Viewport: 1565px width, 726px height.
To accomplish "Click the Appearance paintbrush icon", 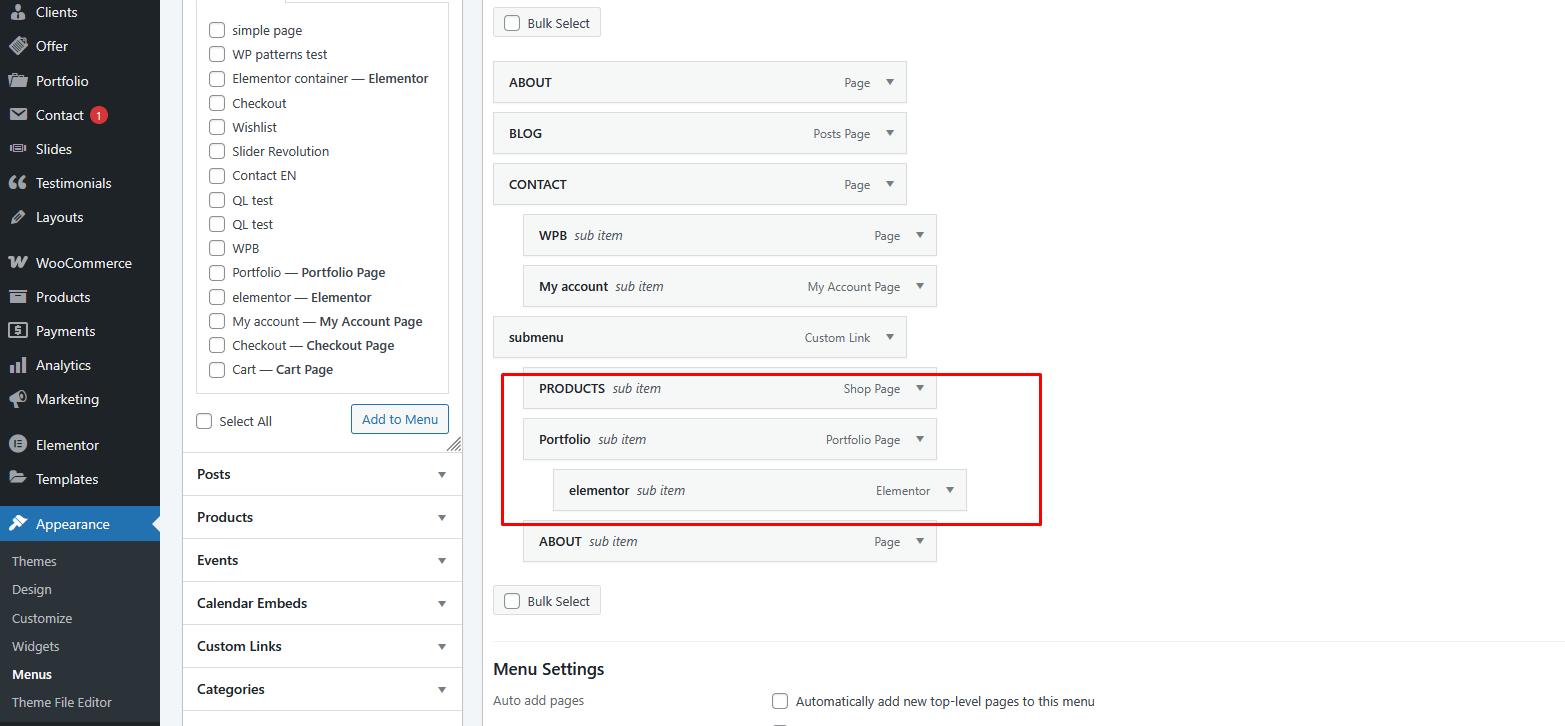I will (18, 524).
